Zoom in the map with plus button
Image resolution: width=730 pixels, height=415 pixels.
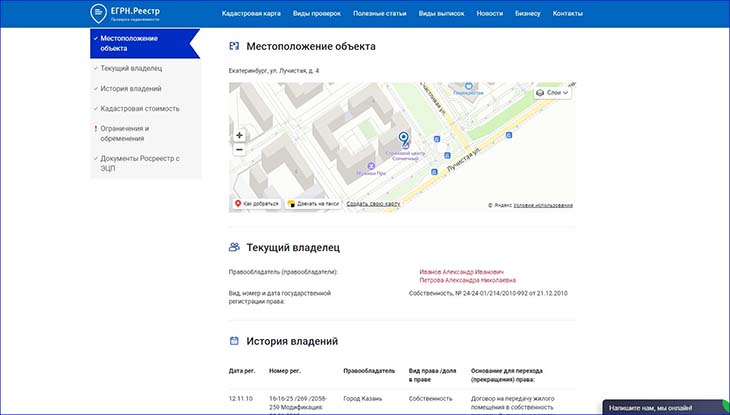(x=239, y=135)
